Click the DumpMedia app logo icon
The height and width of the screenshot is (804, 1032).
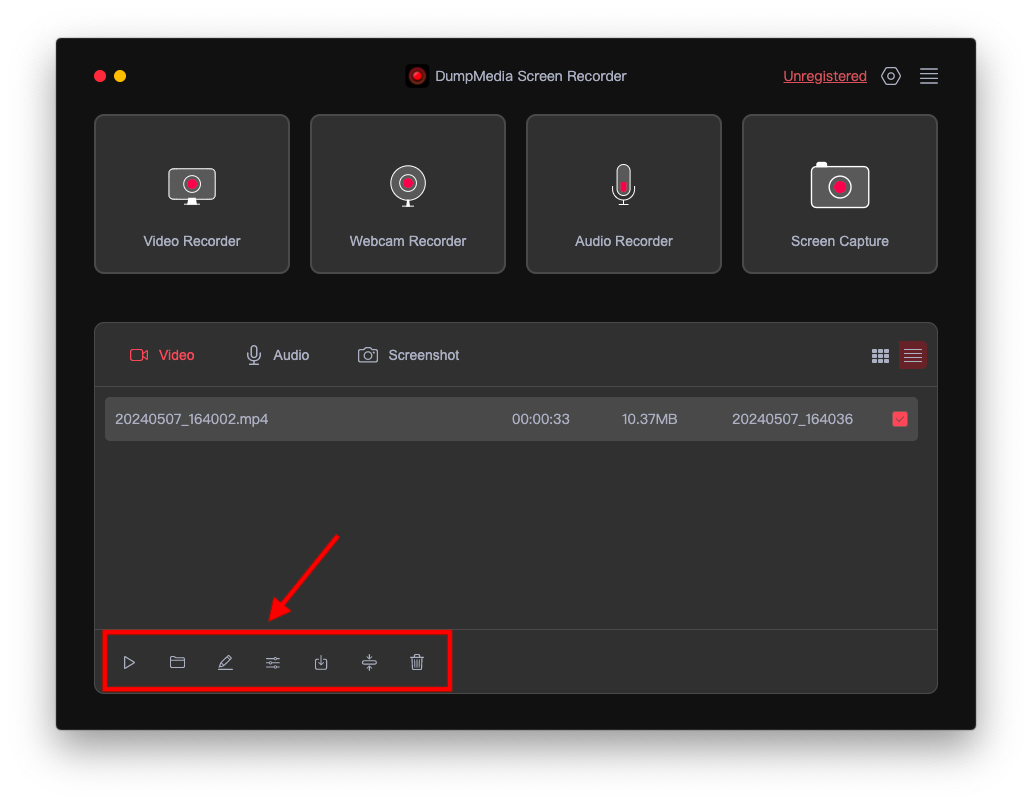pos(417,76)
